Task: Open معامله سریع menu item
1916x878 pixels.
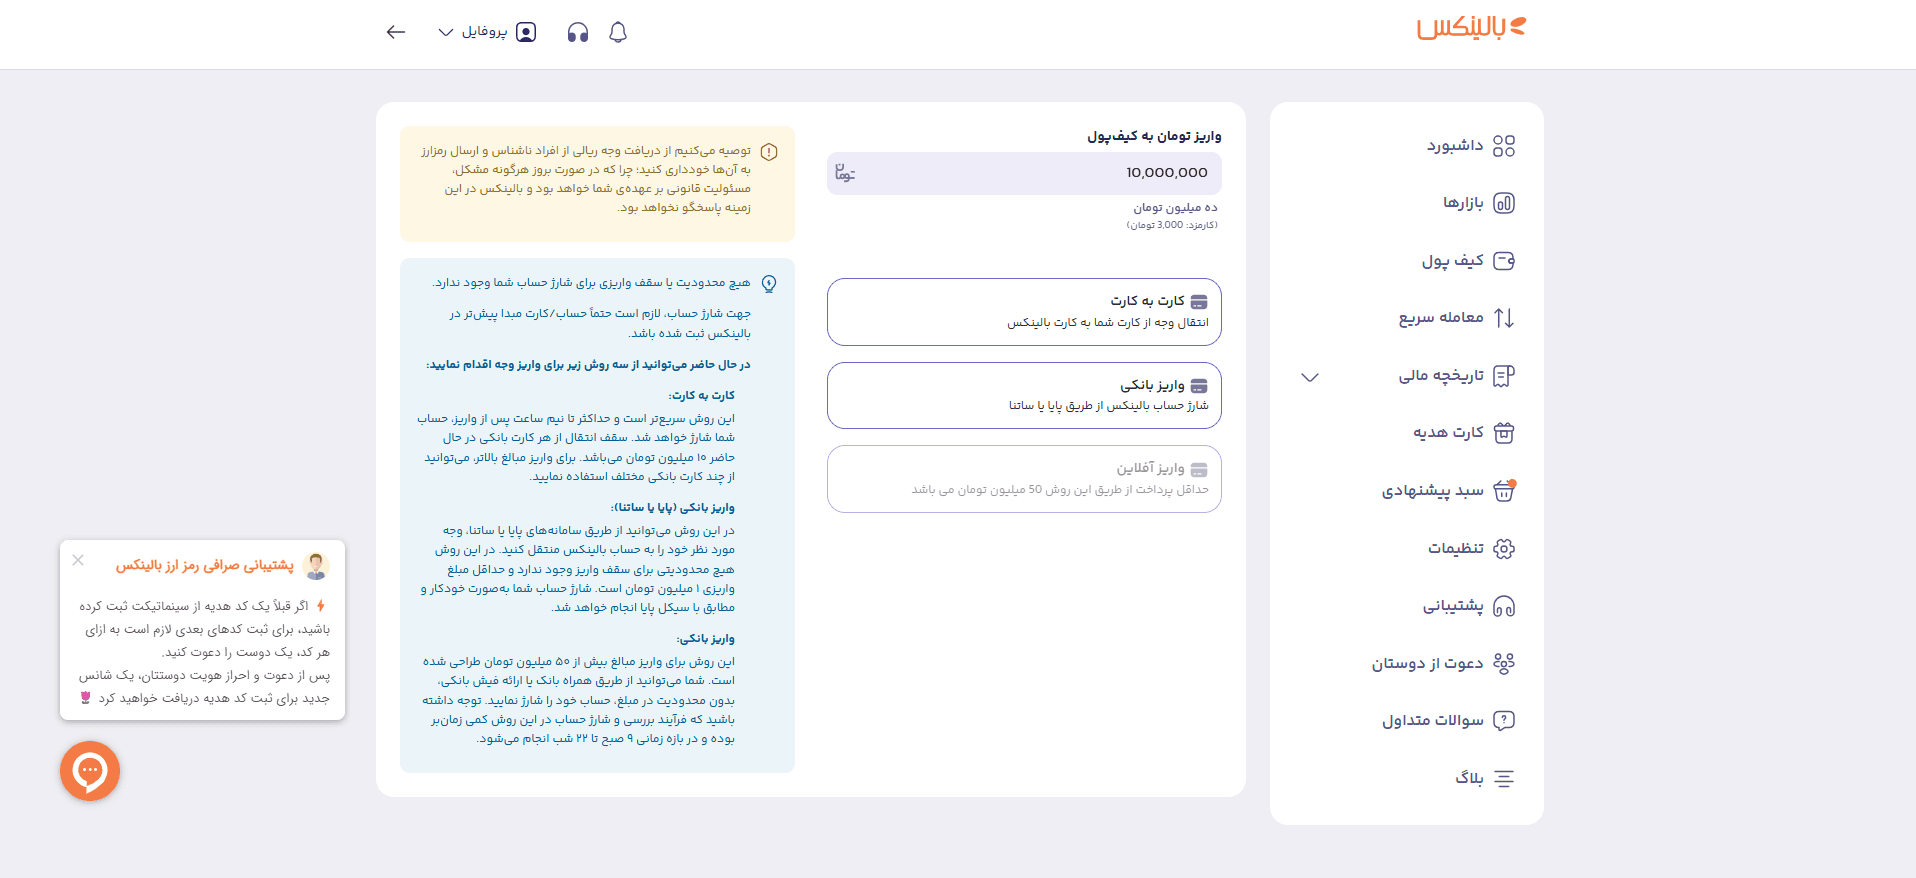Action: coord(1441,318)
